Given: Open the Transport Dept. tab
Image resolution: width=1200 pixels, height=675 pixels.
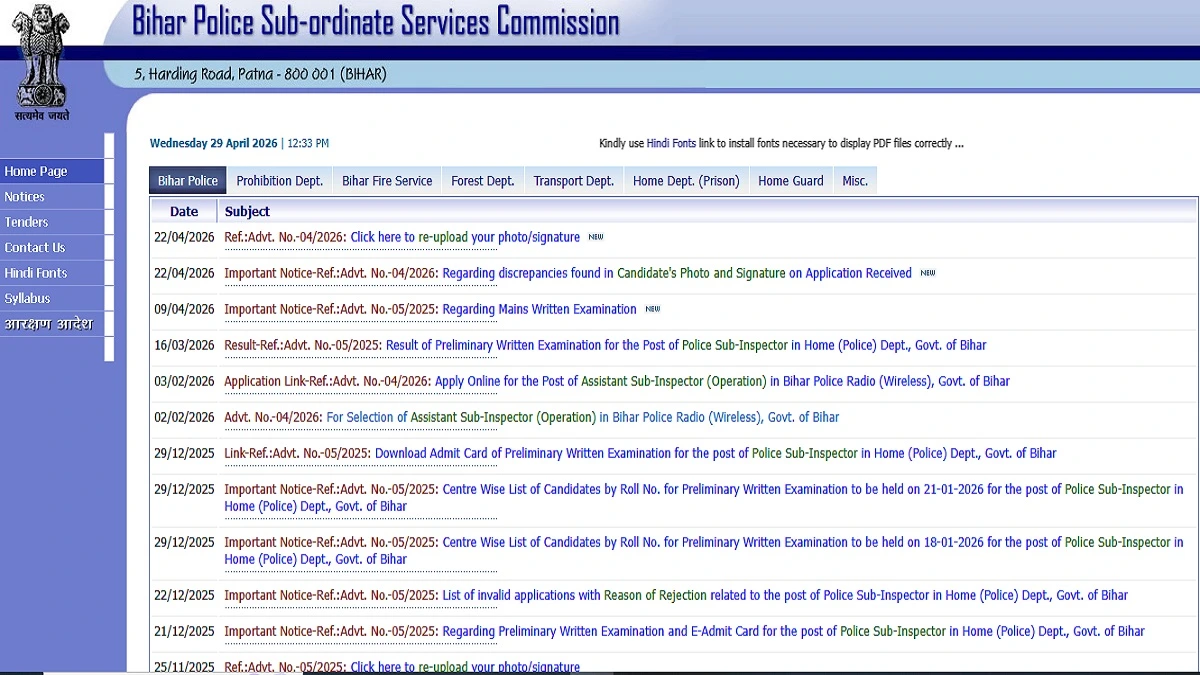Looking at the screenshot, I should click(x=573, y=181).
